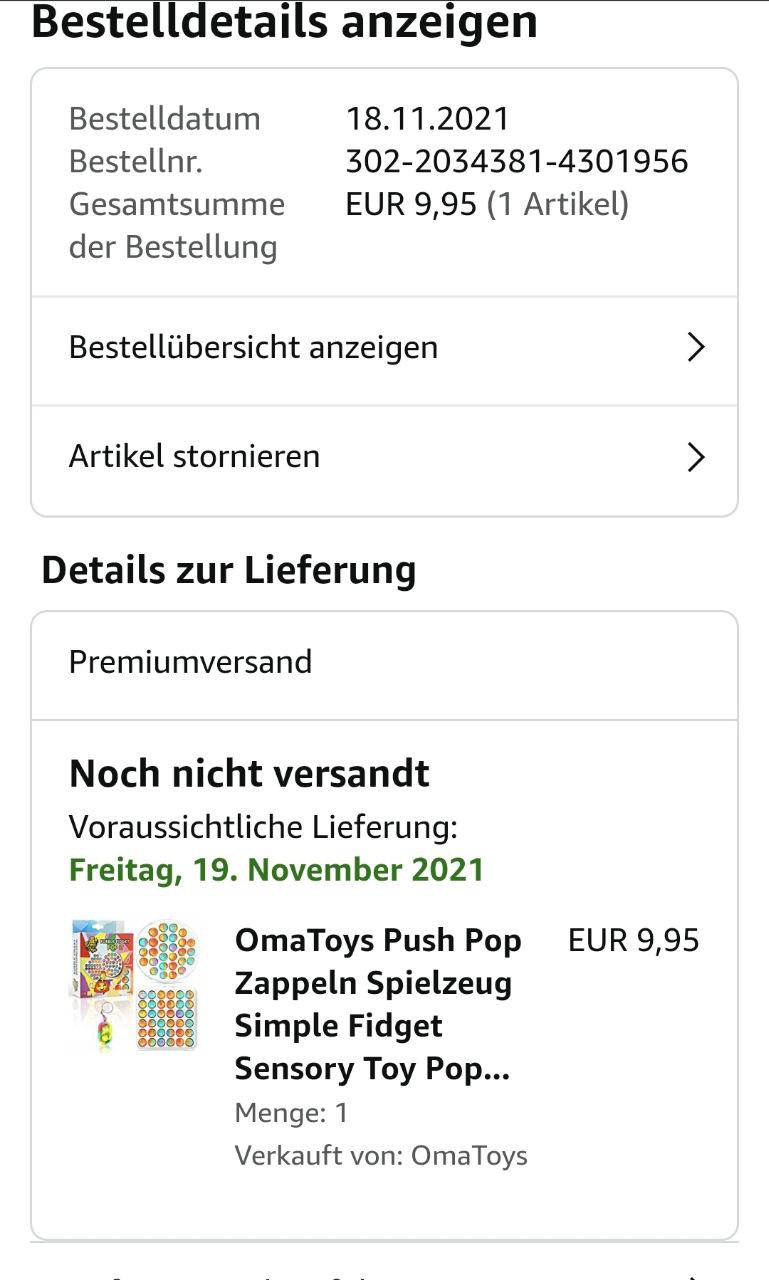Tap the Gesamtsumme EUR 9,95 (1 Artikel) total

tap(487, 205)
